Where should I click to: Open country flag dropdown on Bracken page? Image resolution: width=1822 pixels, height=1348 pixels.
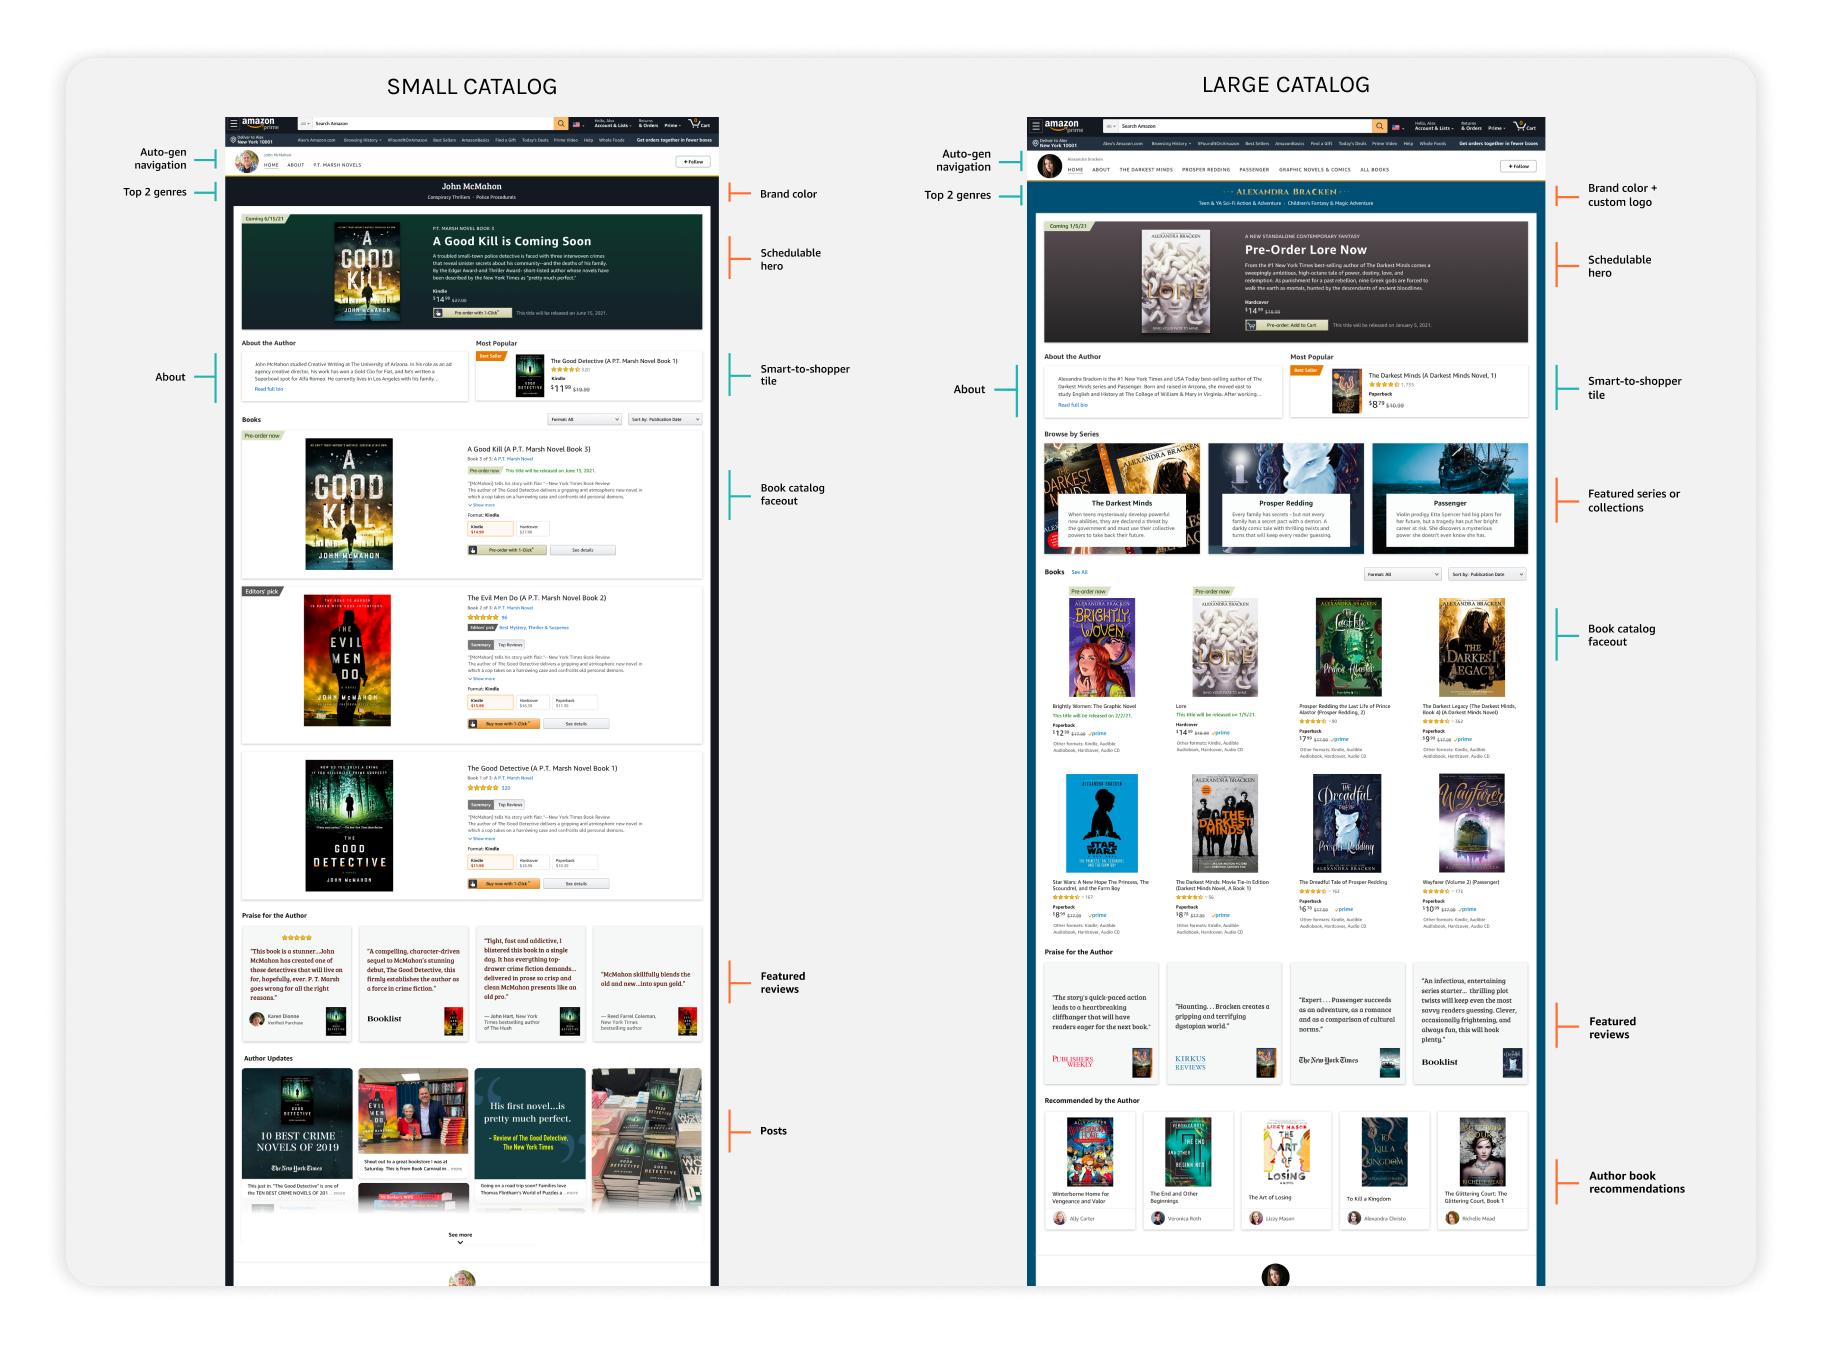(x=1397, y=127)
